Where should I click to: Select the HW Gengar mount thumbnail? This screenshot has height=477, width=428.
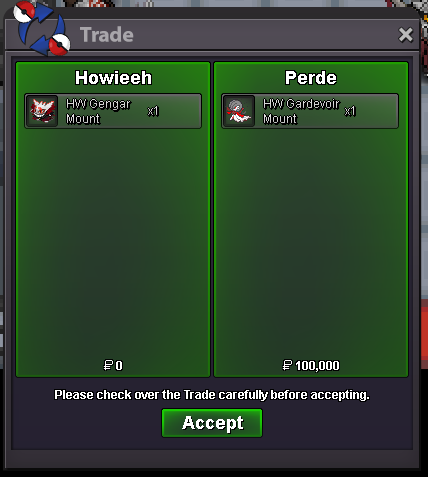click(x=42, y=111)
